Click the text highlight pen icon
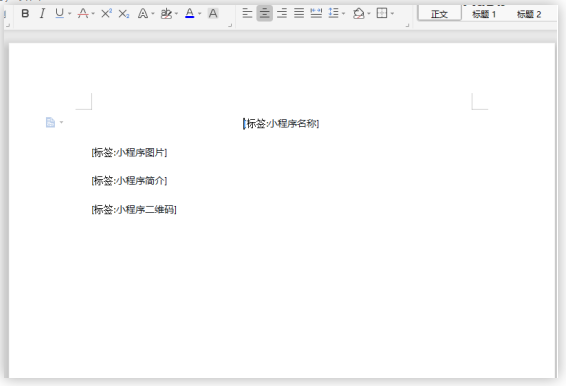This screenshot has width=566, height=386. point(166,14)
